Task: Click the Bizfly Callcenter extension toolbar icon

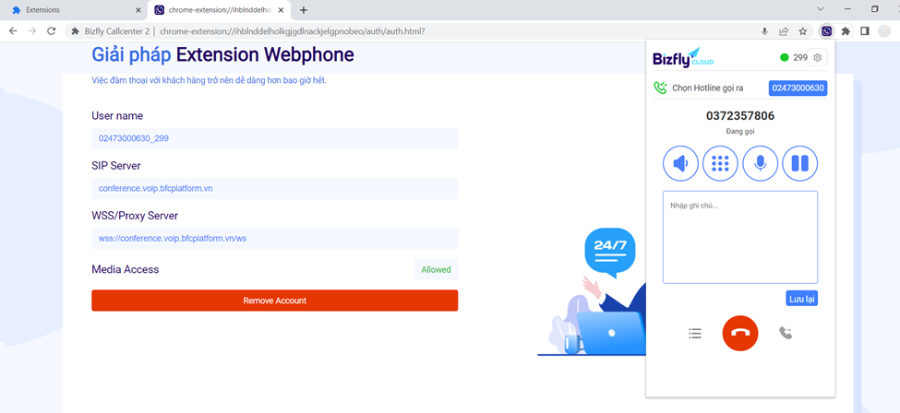Action: 827,32
